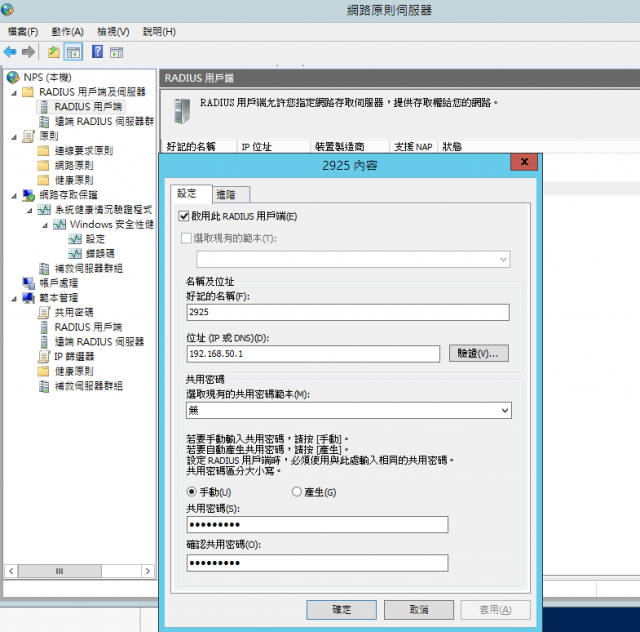The width and height of the screenshot is (640, 632).
Task: Click the 錯誤碼 icon in the tree
Action: point(75,254)
